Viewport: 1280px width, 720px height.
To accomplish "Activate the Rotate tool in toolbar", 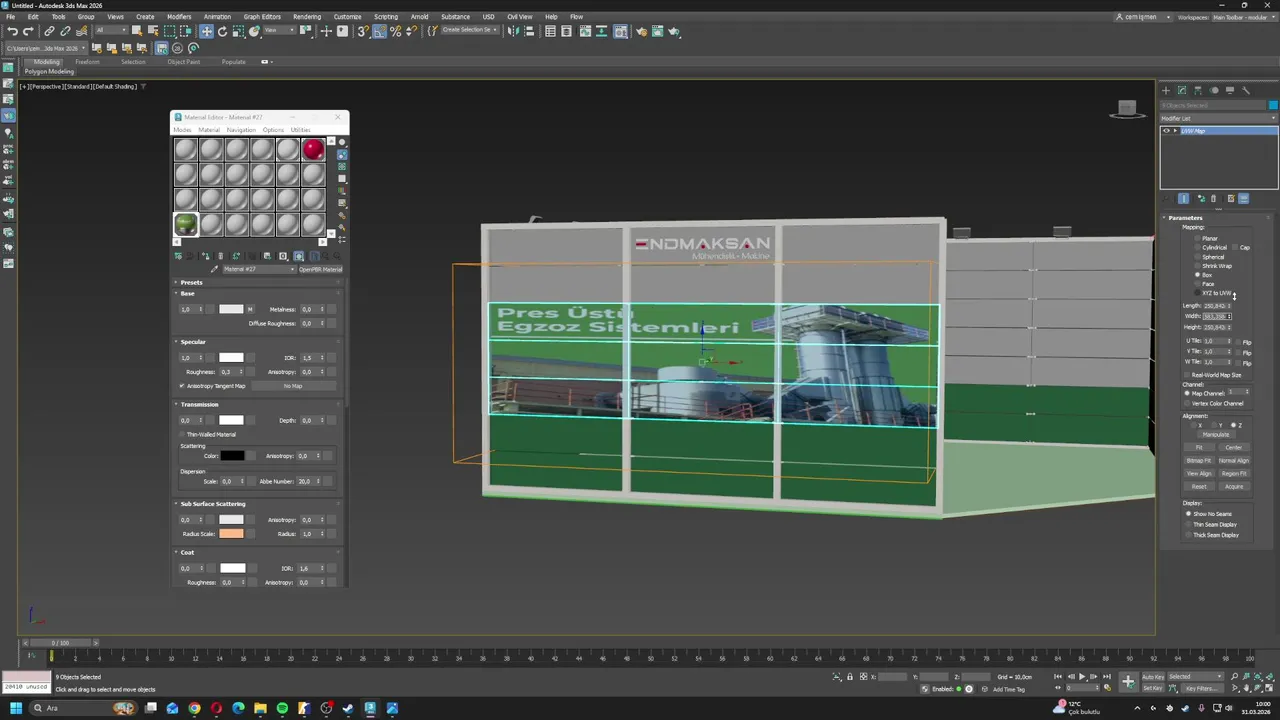I will (222, 31).
